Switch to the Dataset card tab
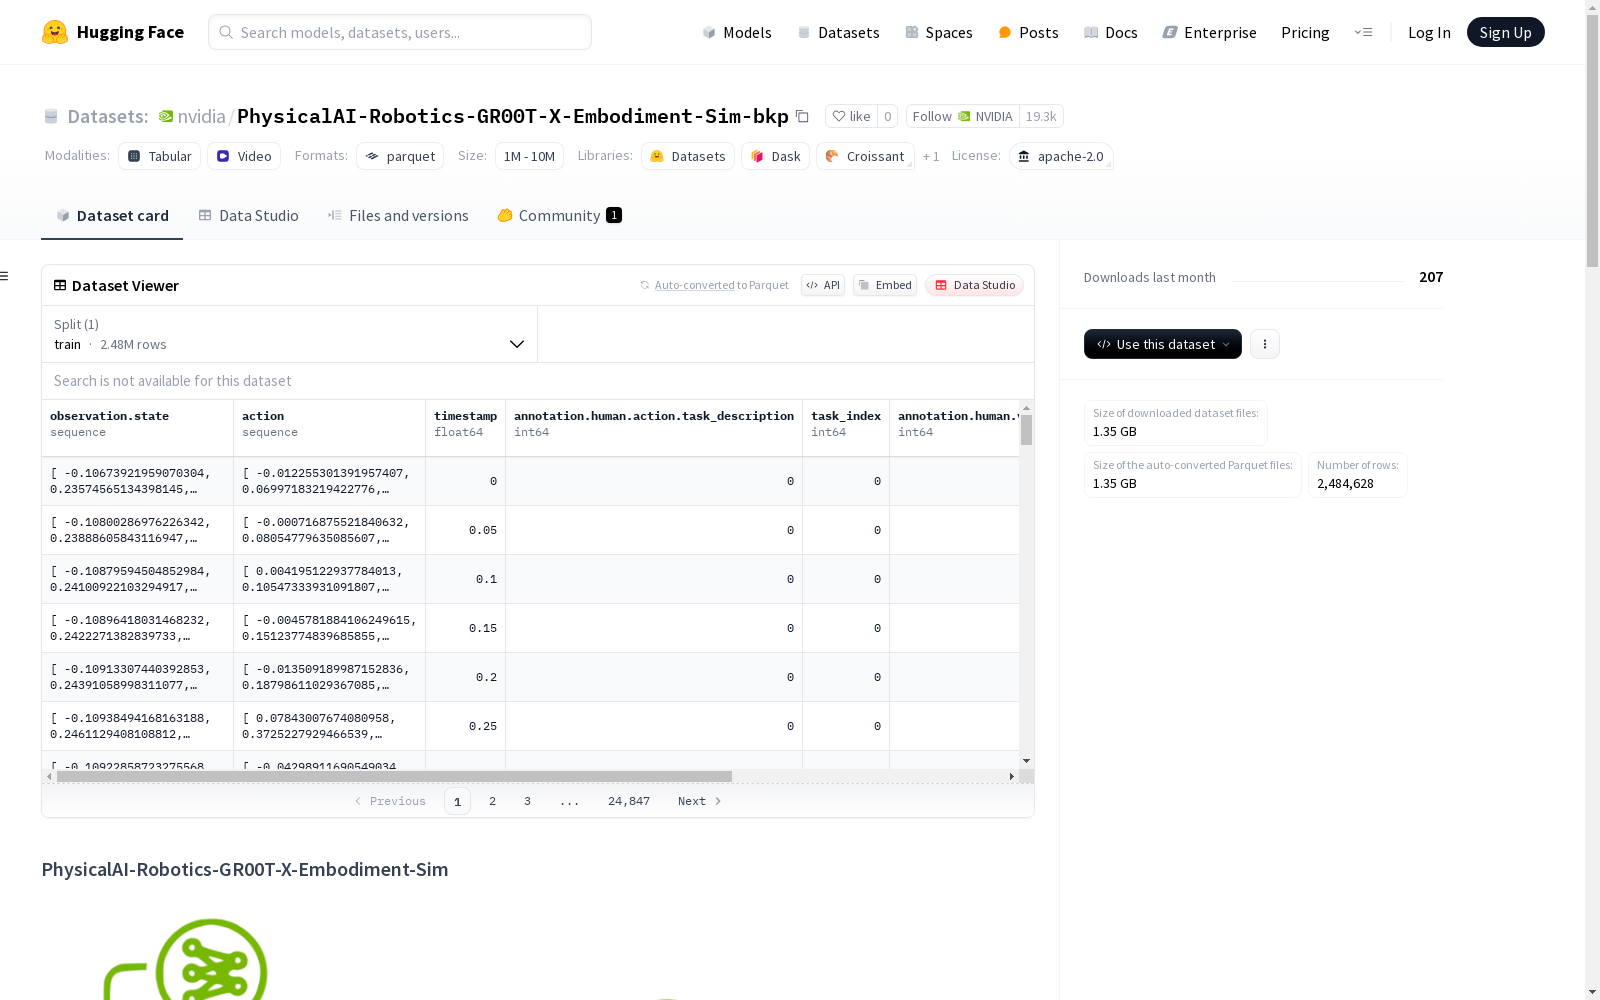The image size is (1600, 1000). [x=112, y=216]
